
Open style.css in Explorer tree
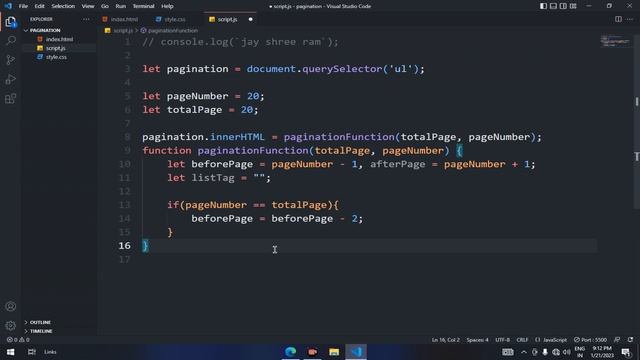(56, 57)
